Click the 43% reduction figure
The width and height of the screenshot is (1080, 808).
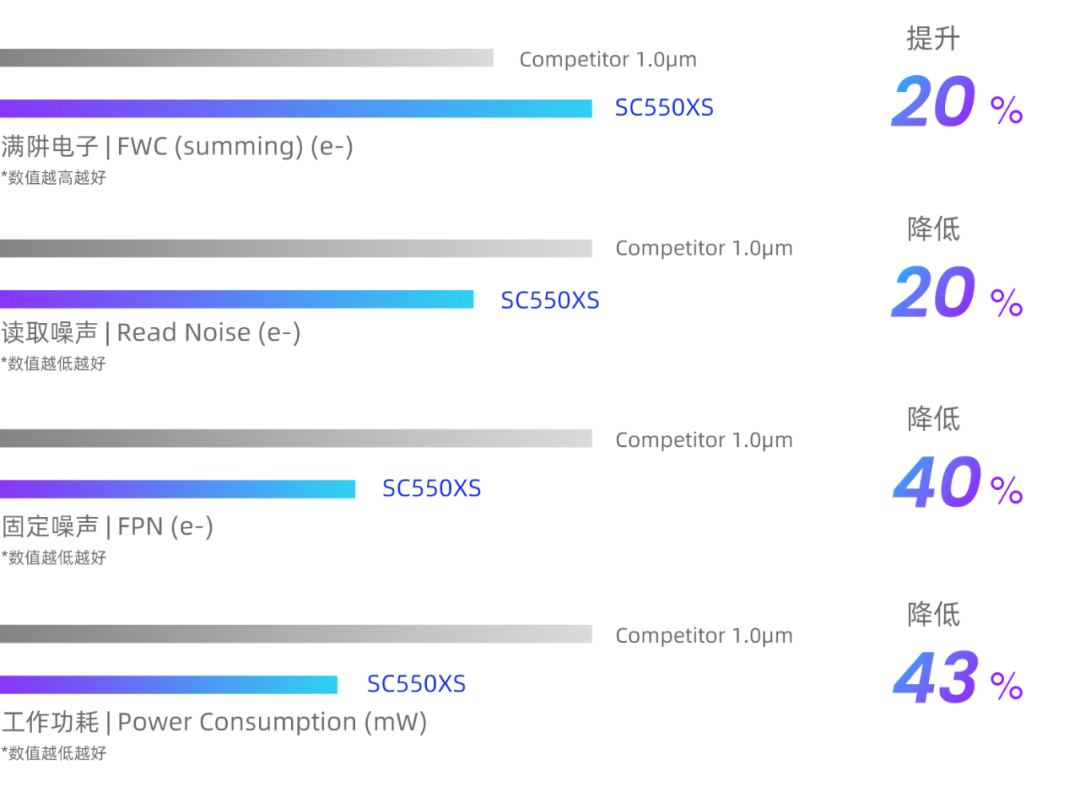coord(957,678)
